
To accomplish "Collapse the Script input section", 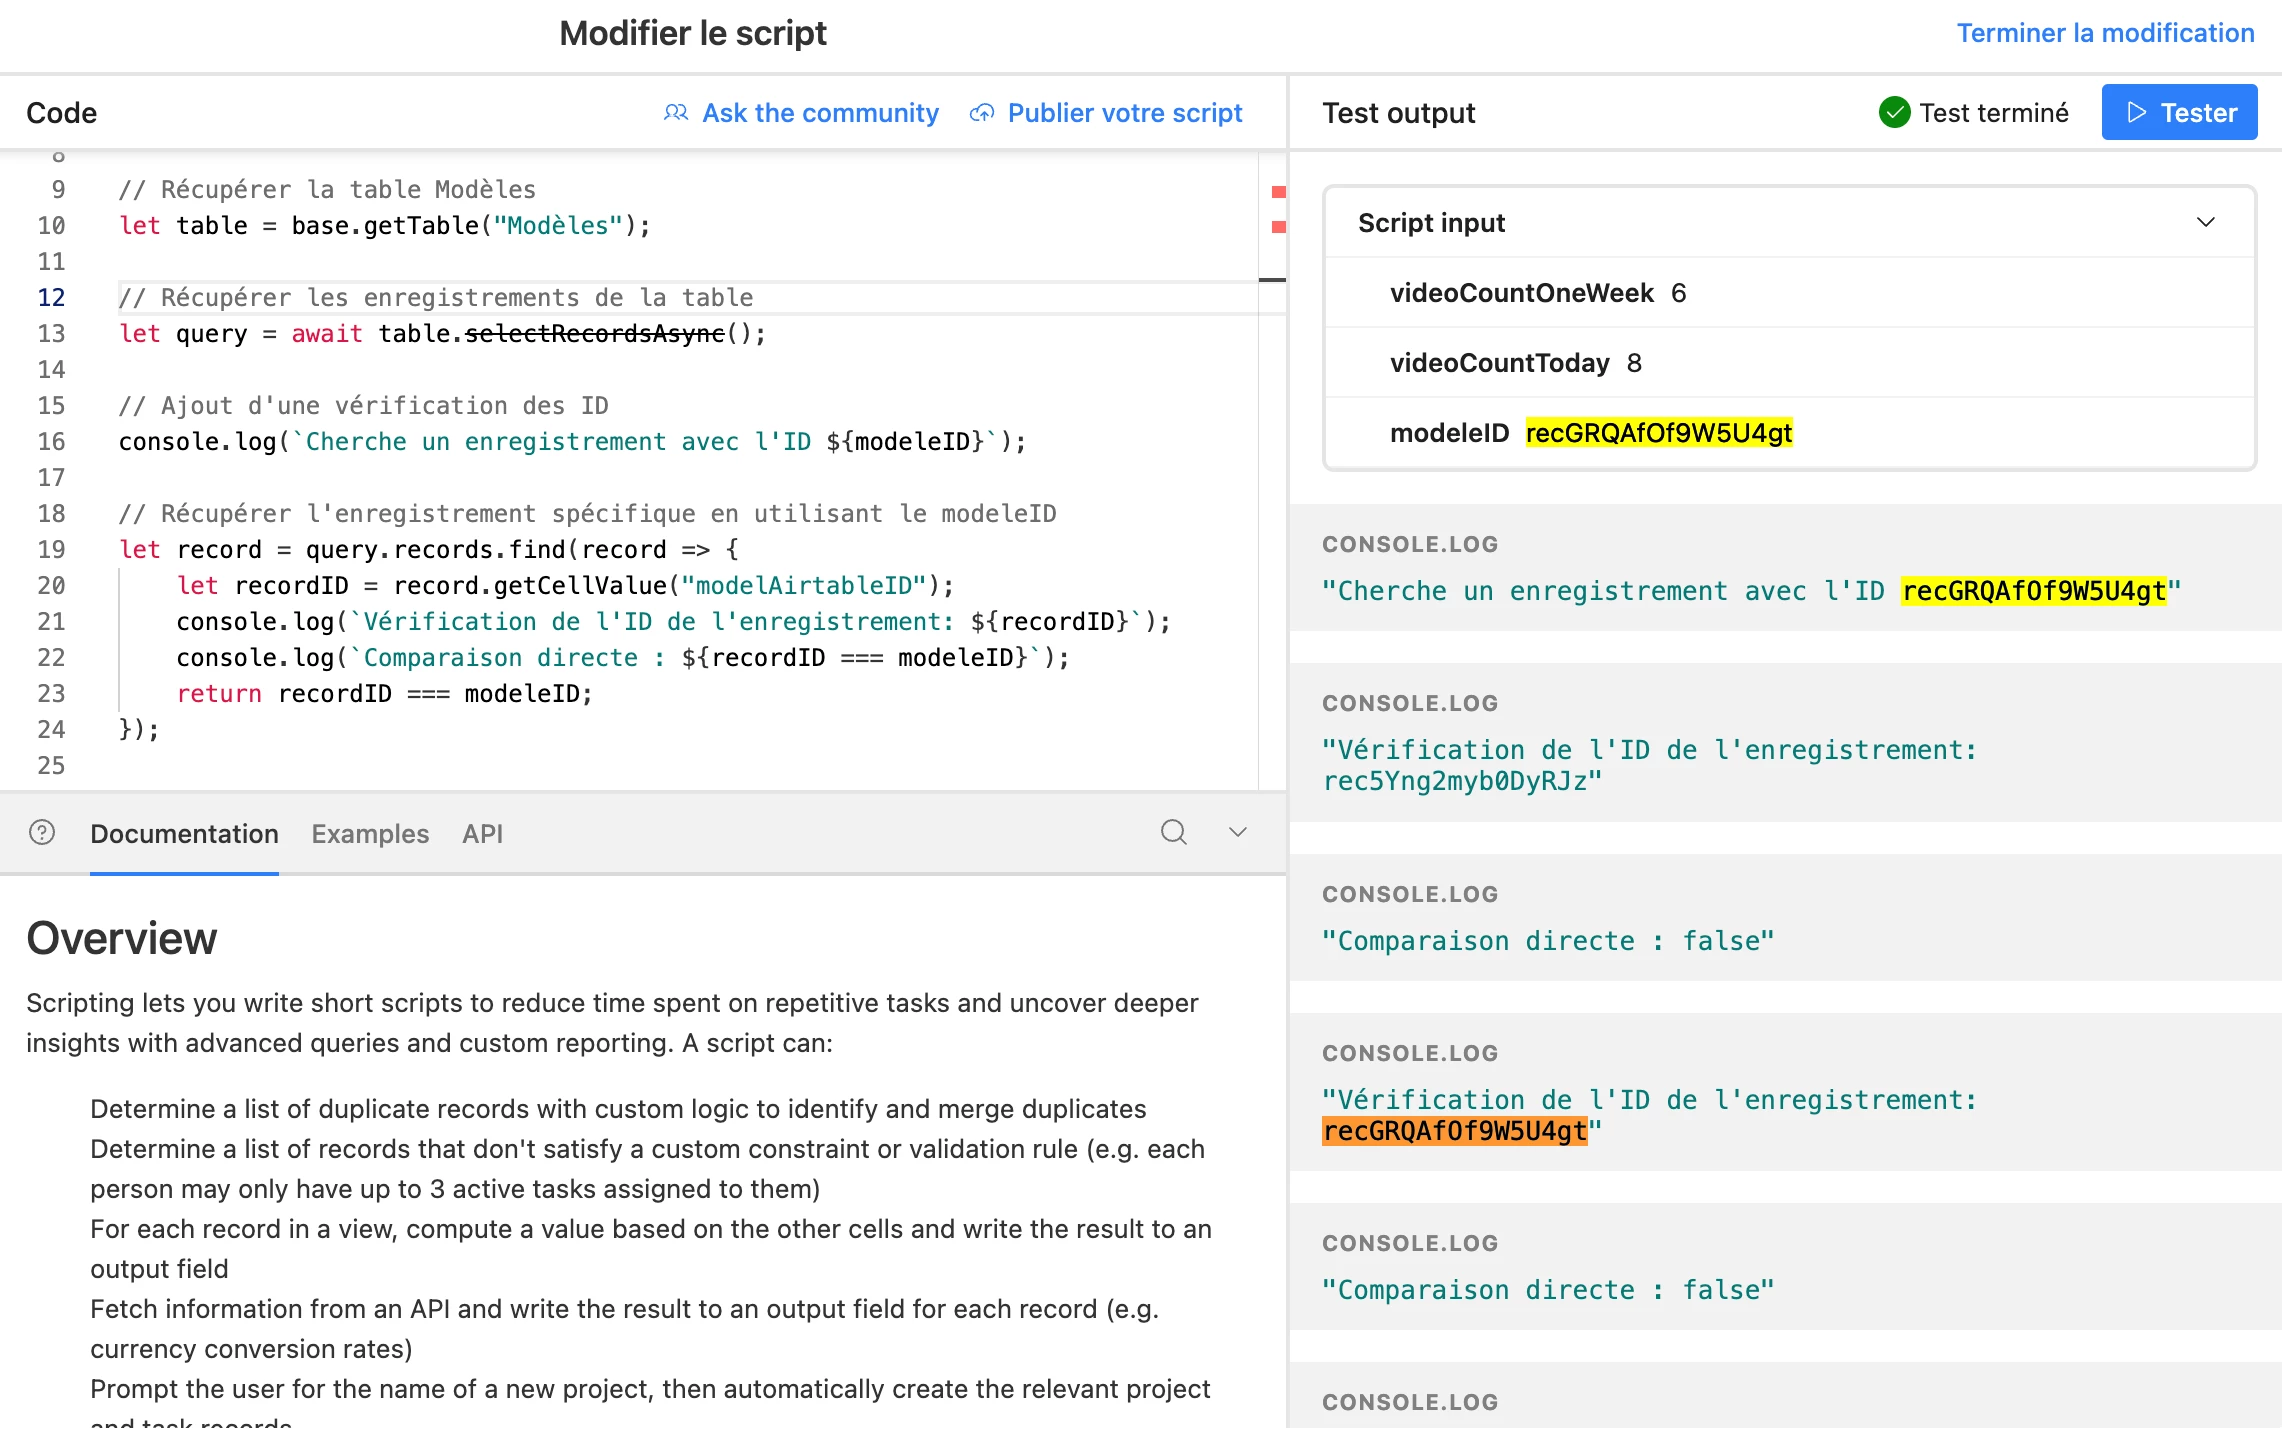I will click(x=2205, y=222).
